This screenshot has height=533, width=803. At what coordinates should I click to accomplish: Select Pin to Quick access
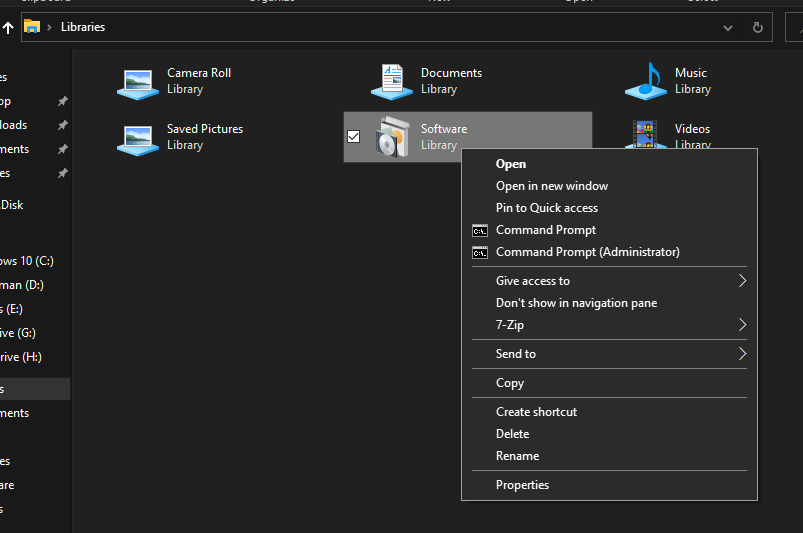(x=546, y=208)
